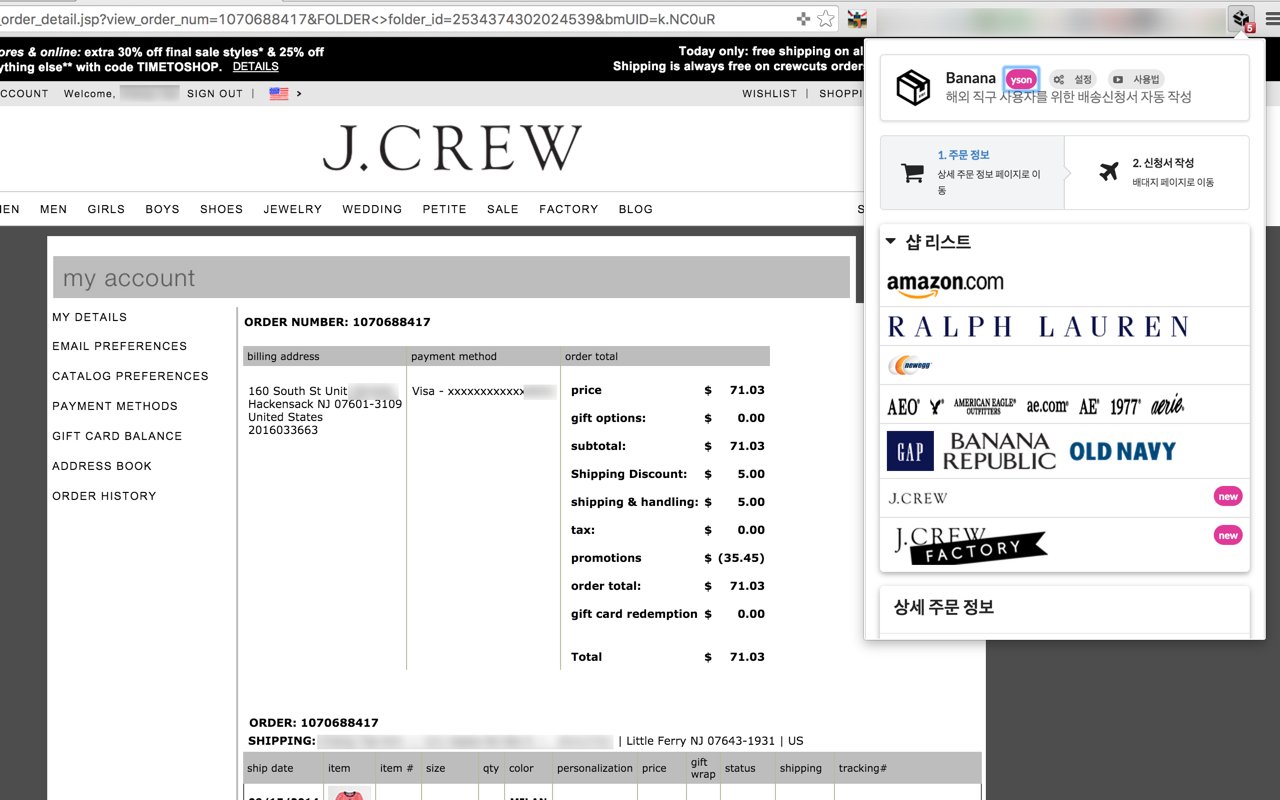Open the WEDDING navigation menu
The height and width of the screenshot is (800, 1280).
coord(372,209)
